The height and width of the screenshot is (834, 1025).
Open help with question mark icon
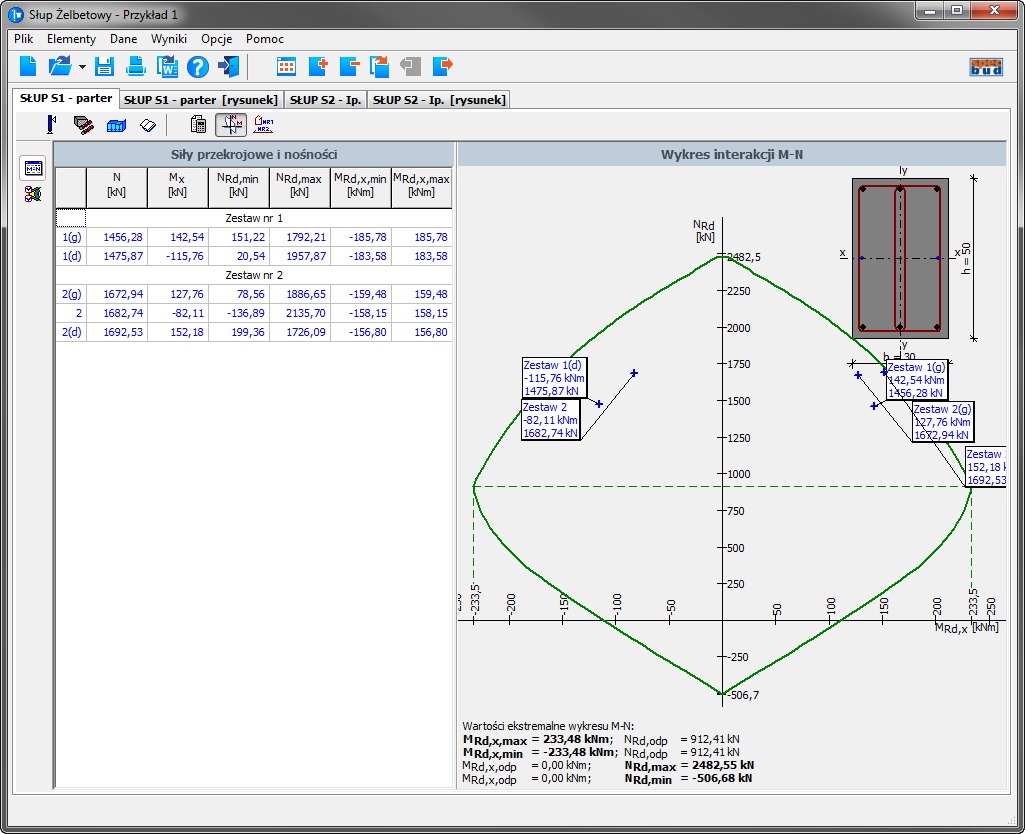[197, 67]
